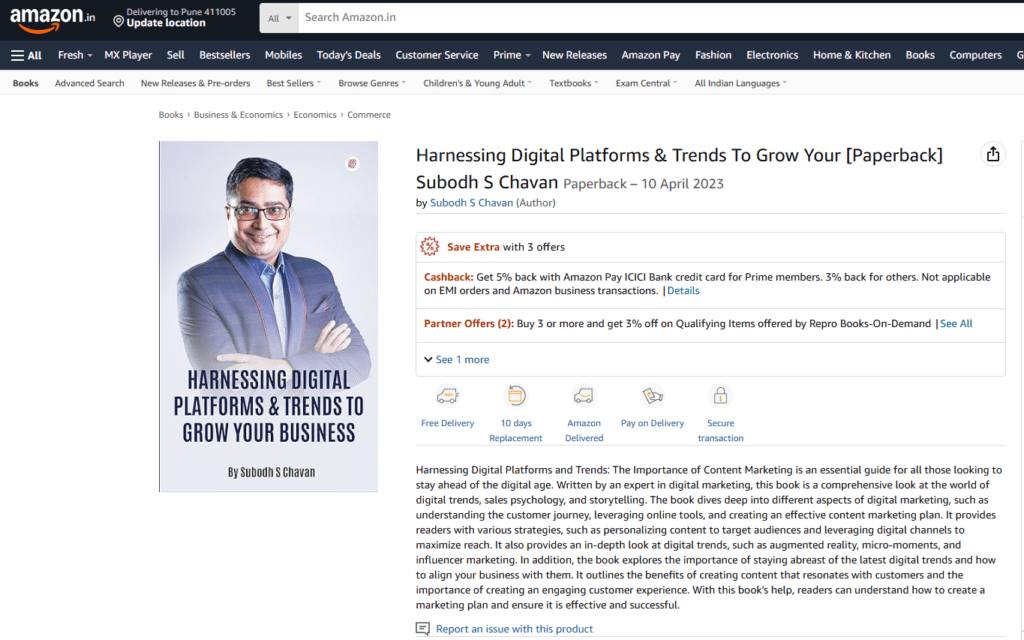Open the Bestsellers nav item
Viewport: 1024px width, 640px height.
point(224,55)
